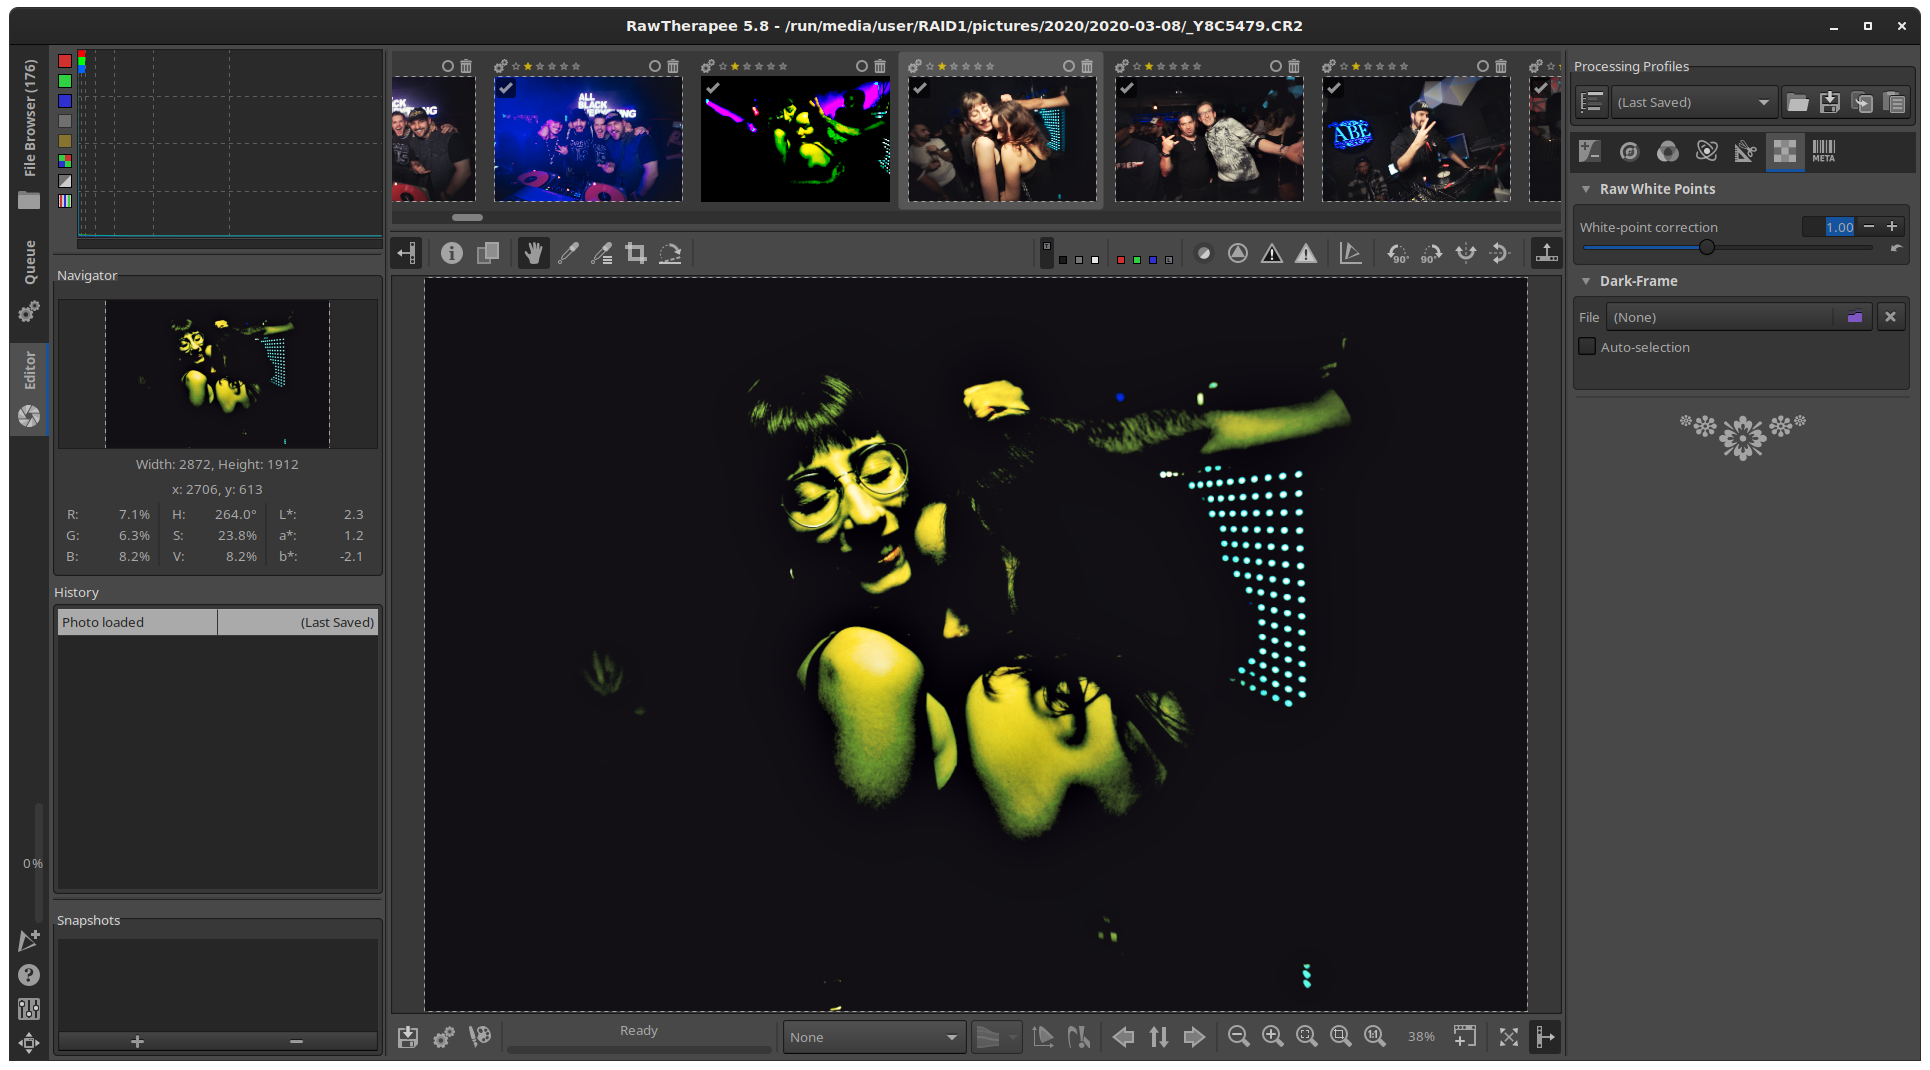This screenshot has width=1930, height=1070.
Task: Activate the white balance picker tool
Action: pyautogui.click(x=568, y=254)
